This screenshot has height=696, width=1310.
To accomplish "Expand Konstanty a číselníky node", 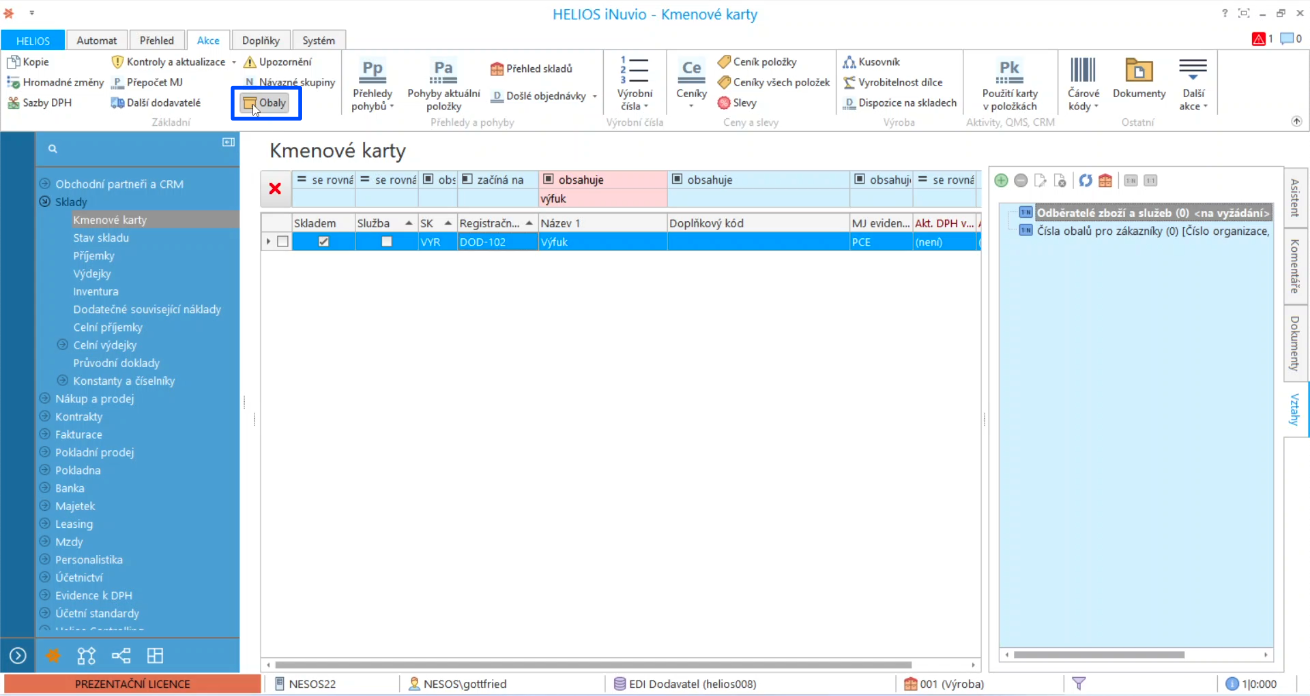I will point(63,381).
